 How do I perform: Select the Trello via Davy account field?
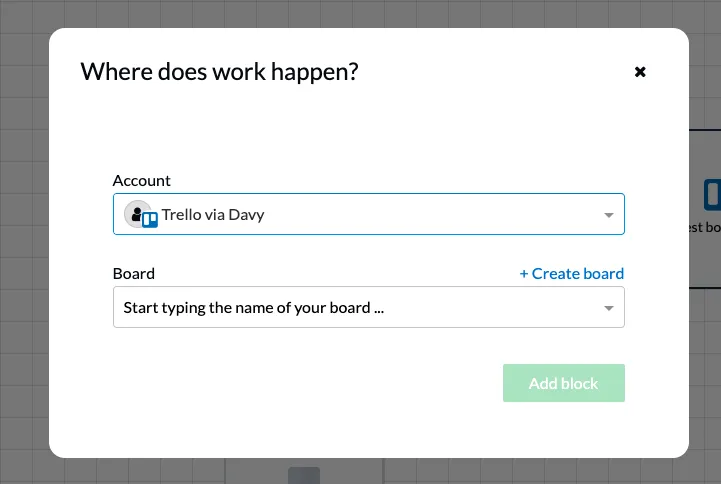pos(368,214)
